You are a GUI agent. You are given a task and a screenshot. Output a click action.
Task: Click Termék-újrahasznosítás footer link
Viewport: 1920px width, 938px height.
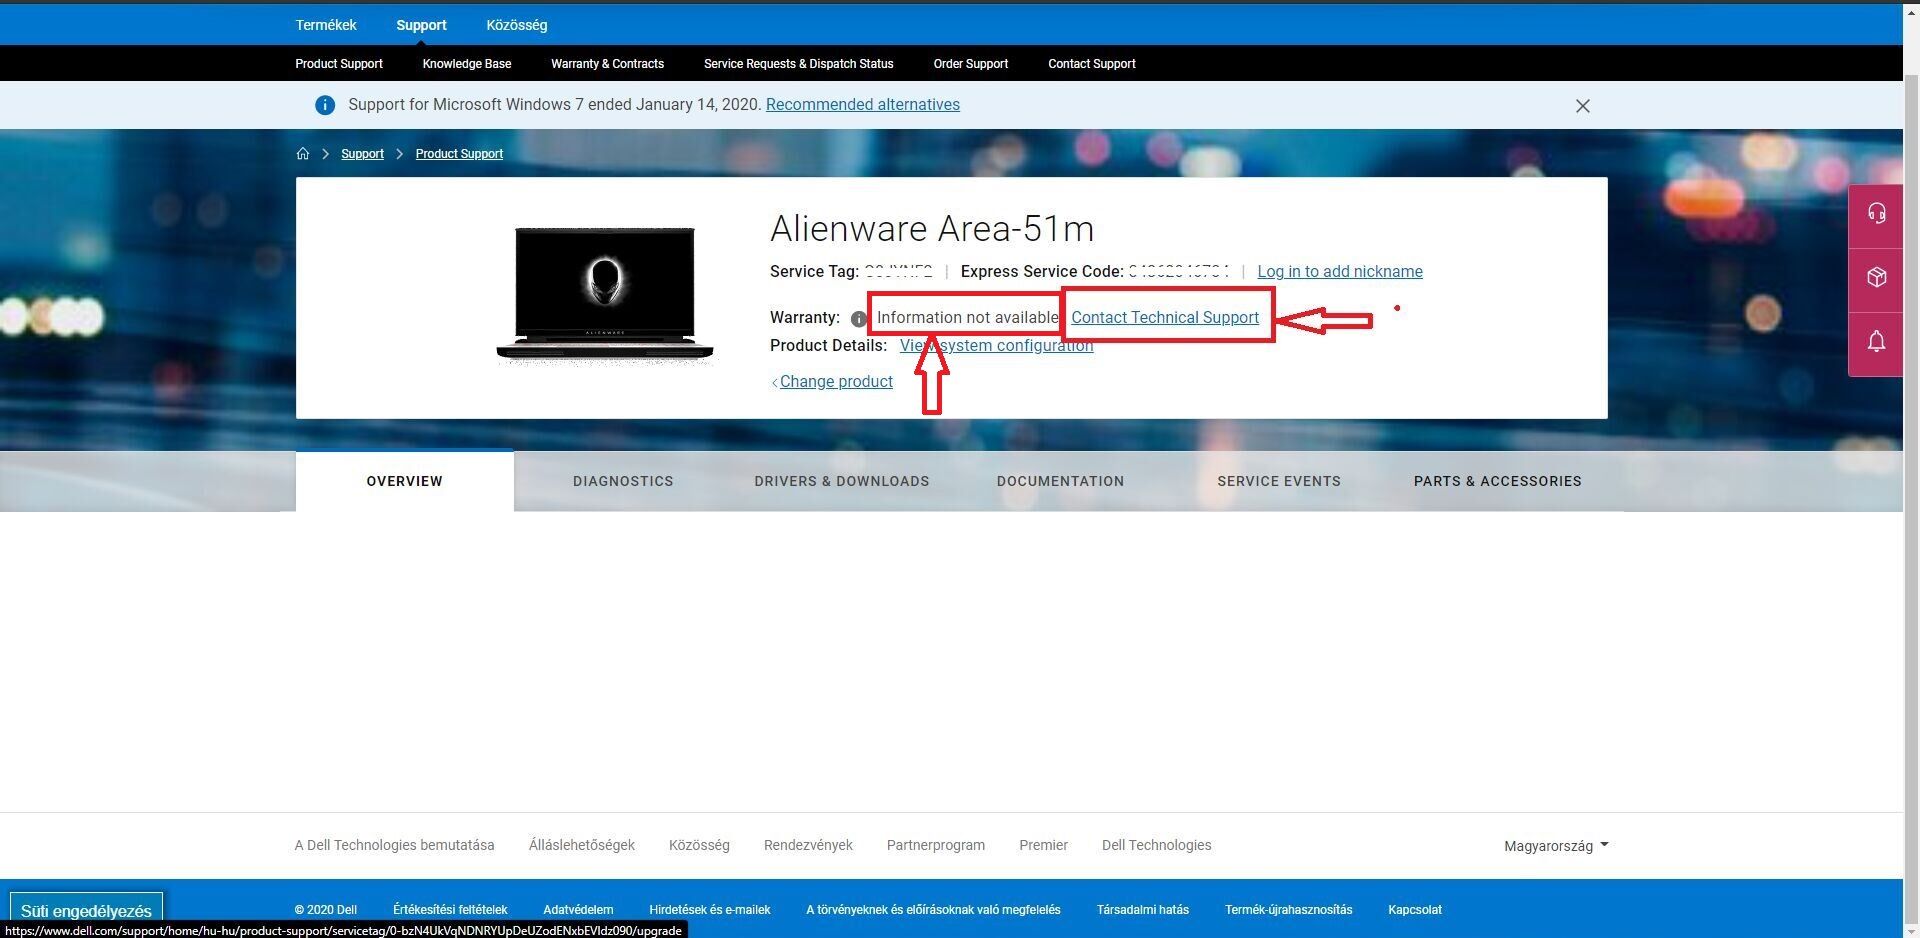tap(1288, 910)
